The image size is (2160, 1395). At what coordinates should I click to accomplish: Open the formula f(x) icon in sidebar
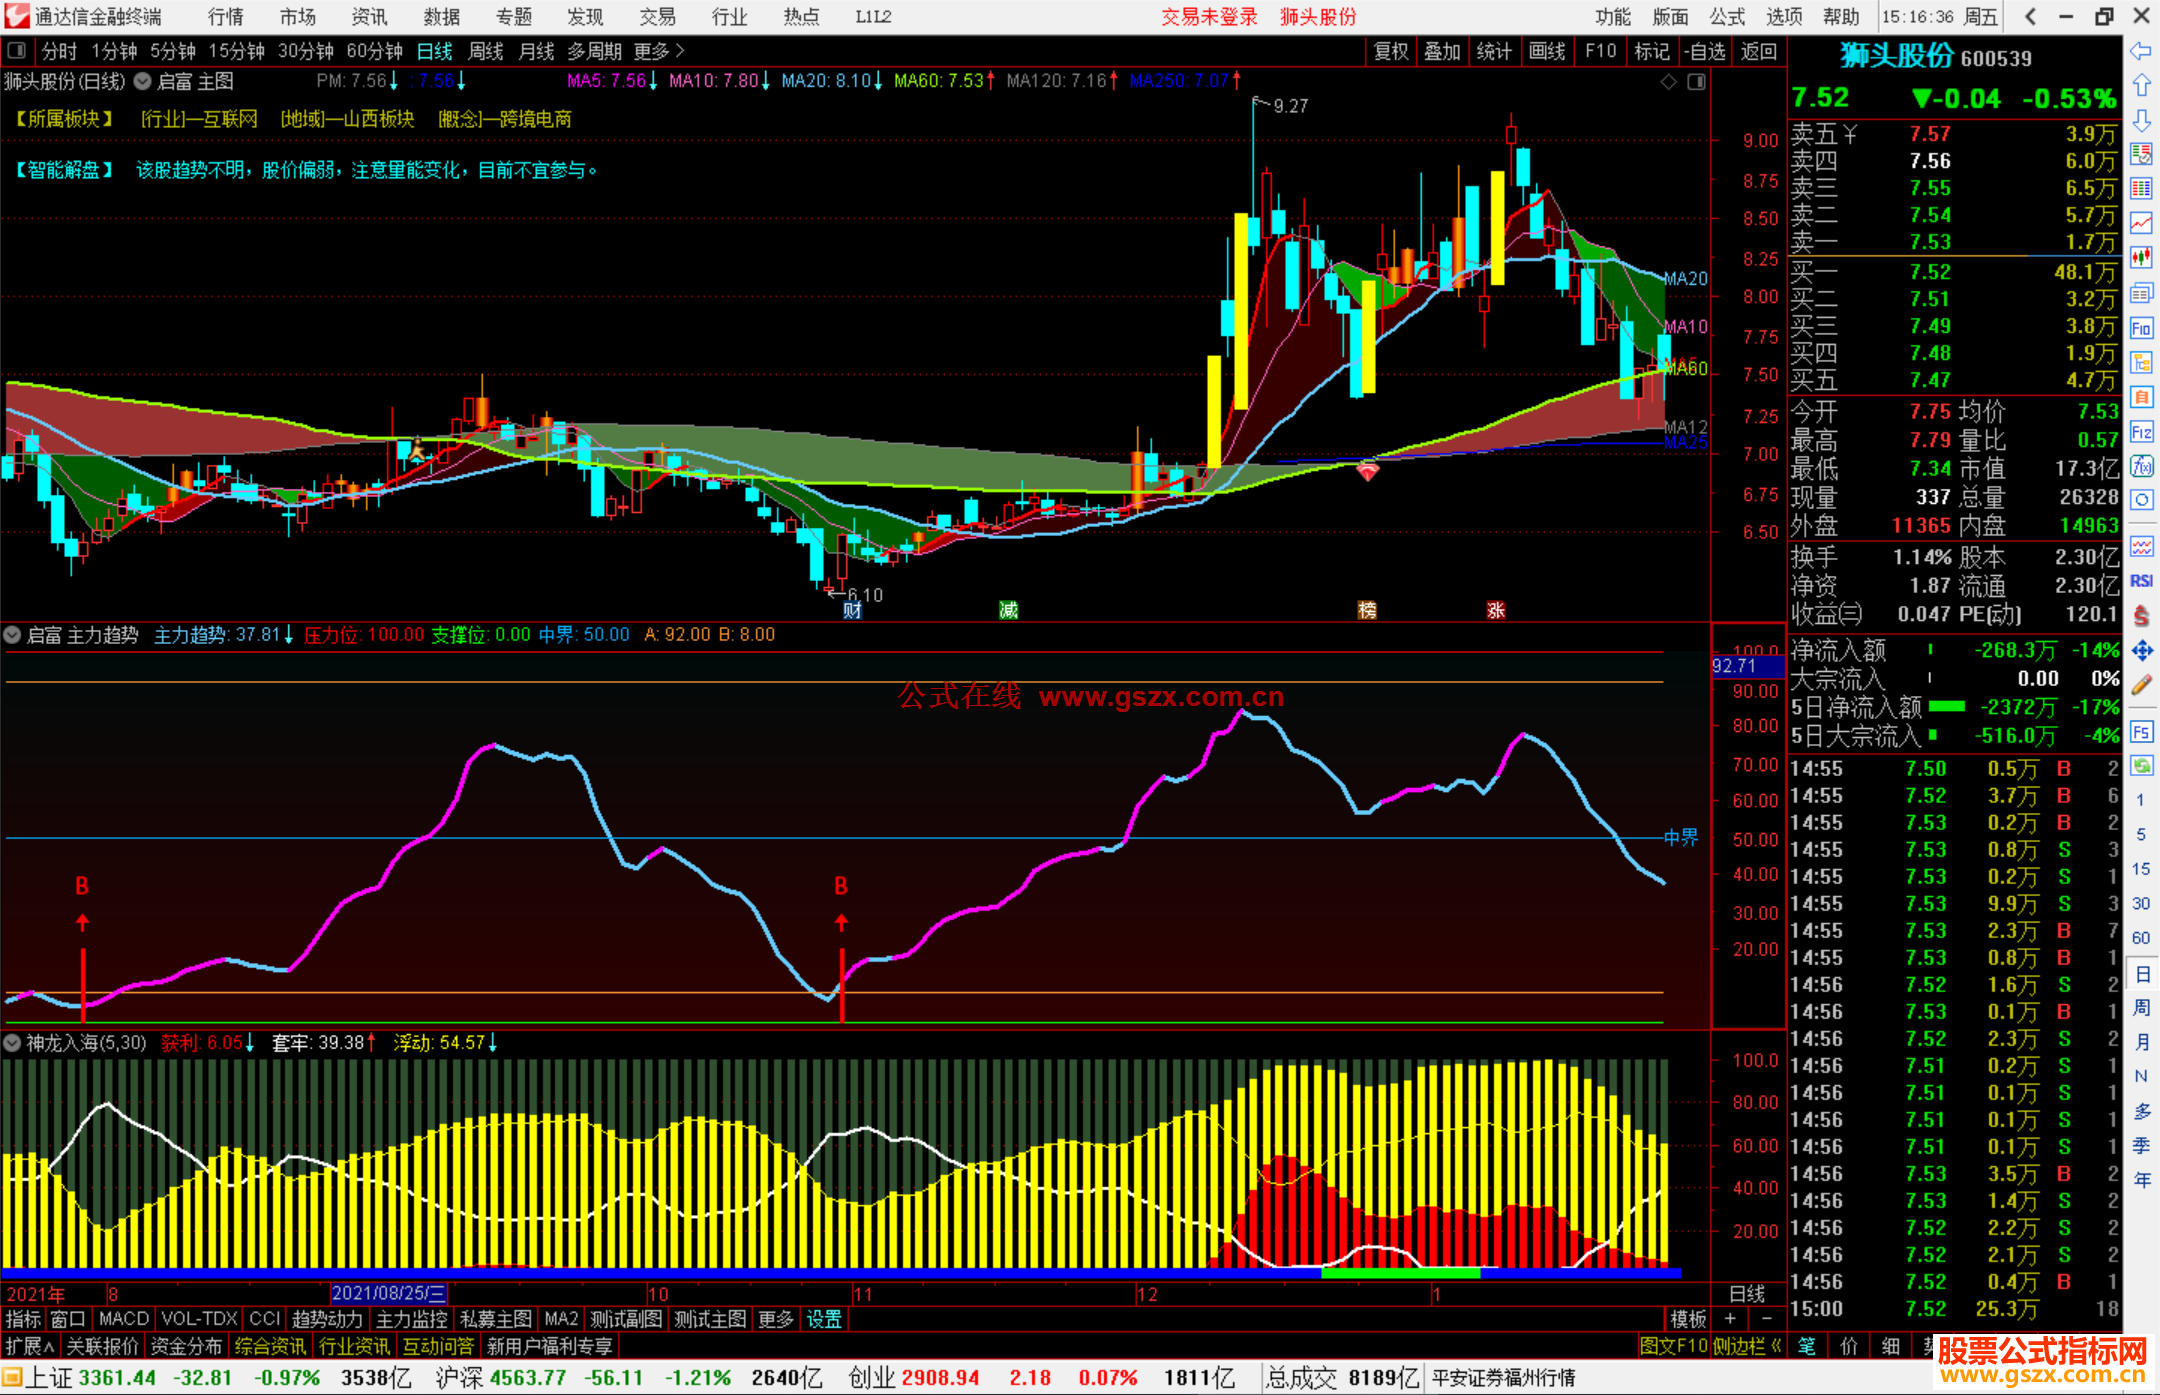coord(2141,467)
